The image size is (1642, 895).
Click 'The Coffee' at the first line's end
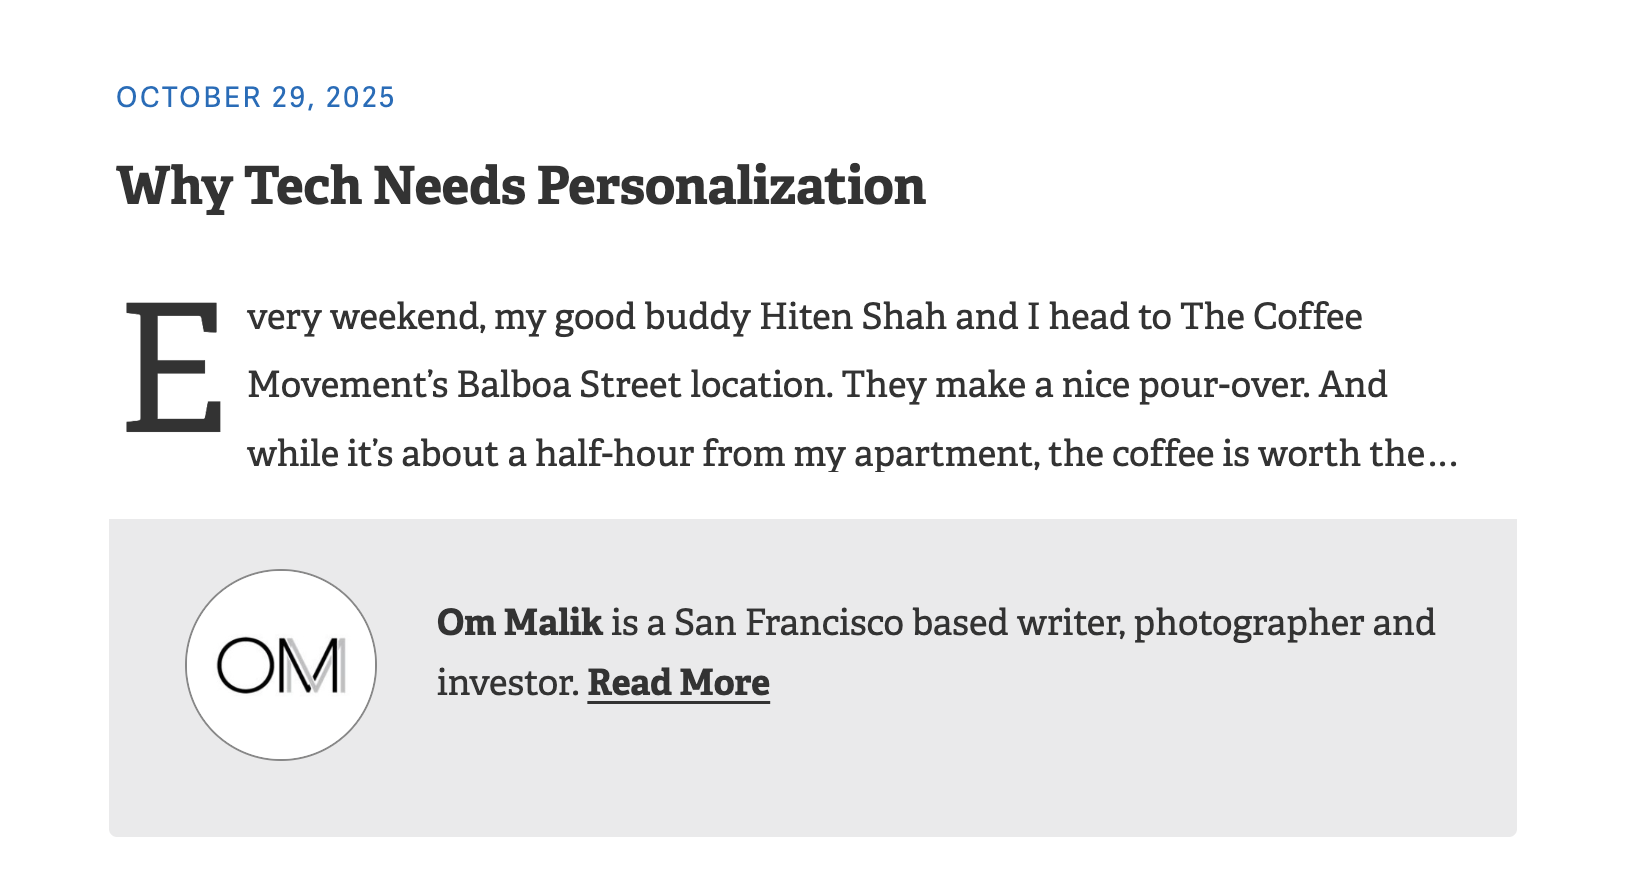1271,317
